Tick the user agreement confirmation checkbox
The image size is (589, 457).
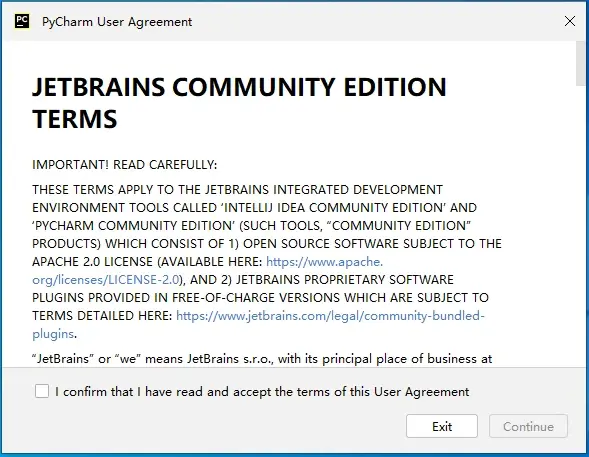(42, 391)
